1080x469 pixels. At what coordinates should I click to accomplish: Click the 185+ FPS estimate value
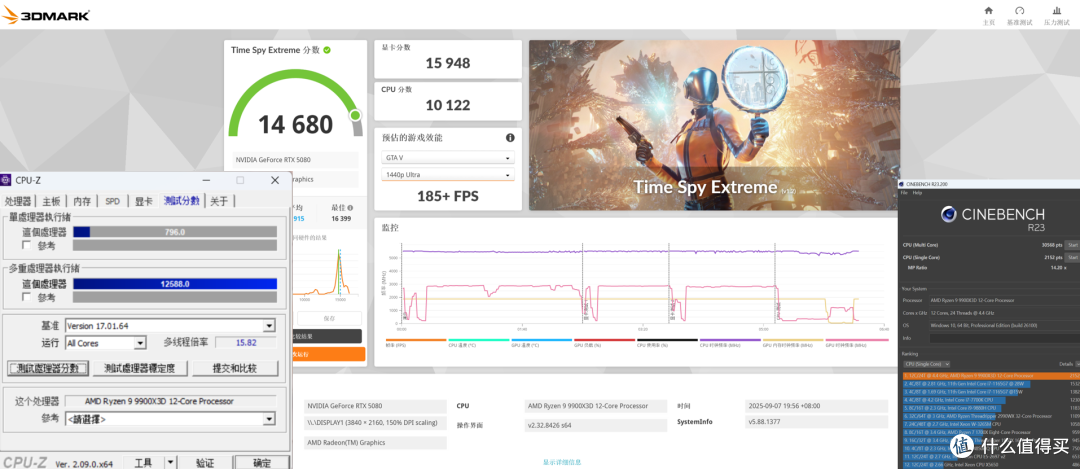tap(448, 196)
